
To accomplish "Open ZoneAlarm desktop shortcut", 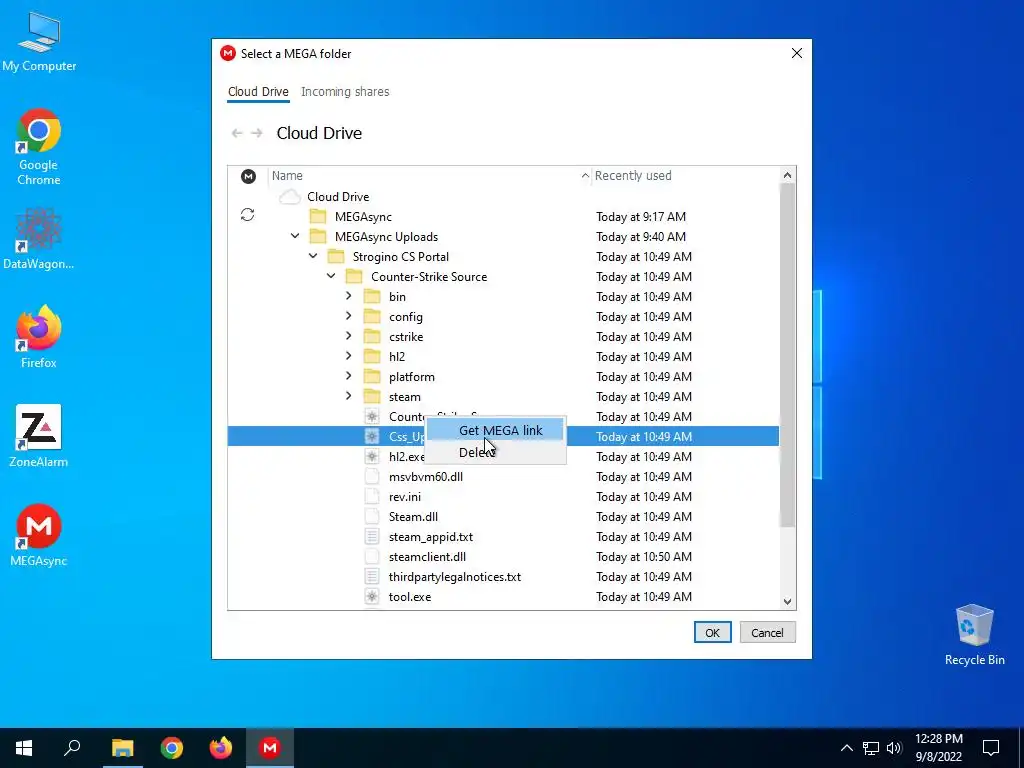I will click(39, 436).
